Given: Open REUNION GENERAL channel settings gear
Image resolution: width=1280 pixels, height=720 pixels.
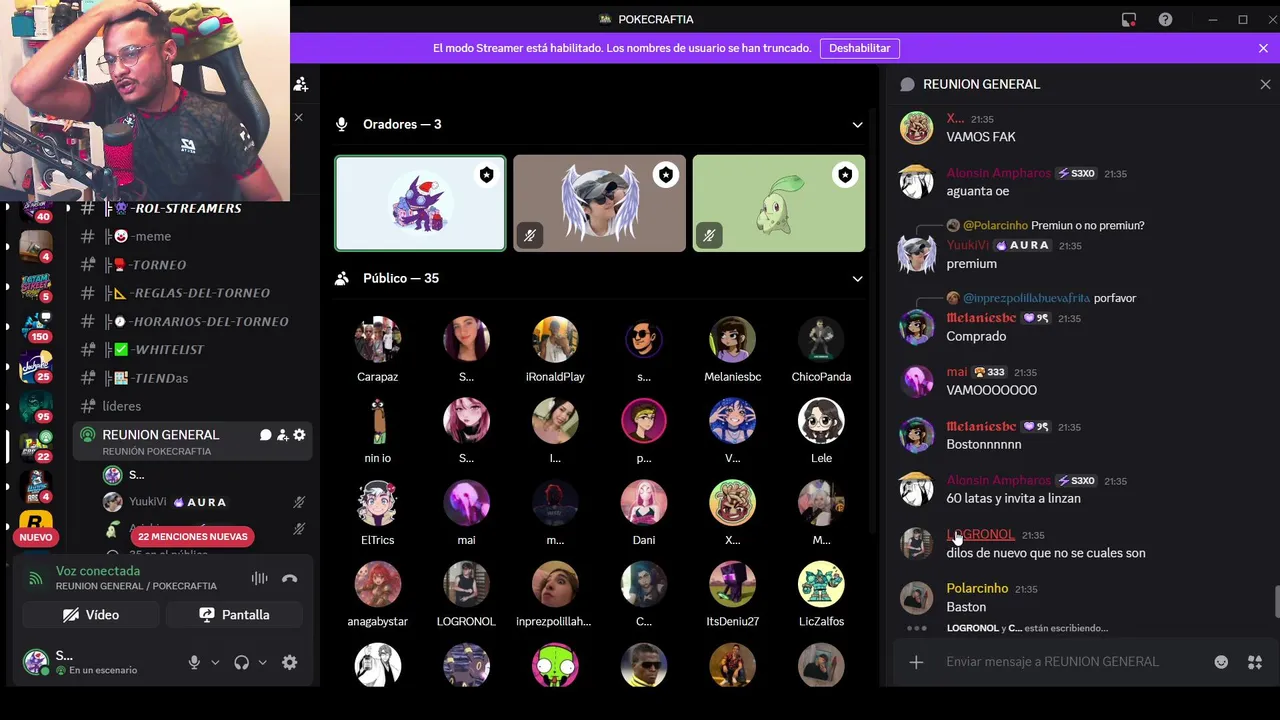Looking at the screenshot, I should point(299,435).
